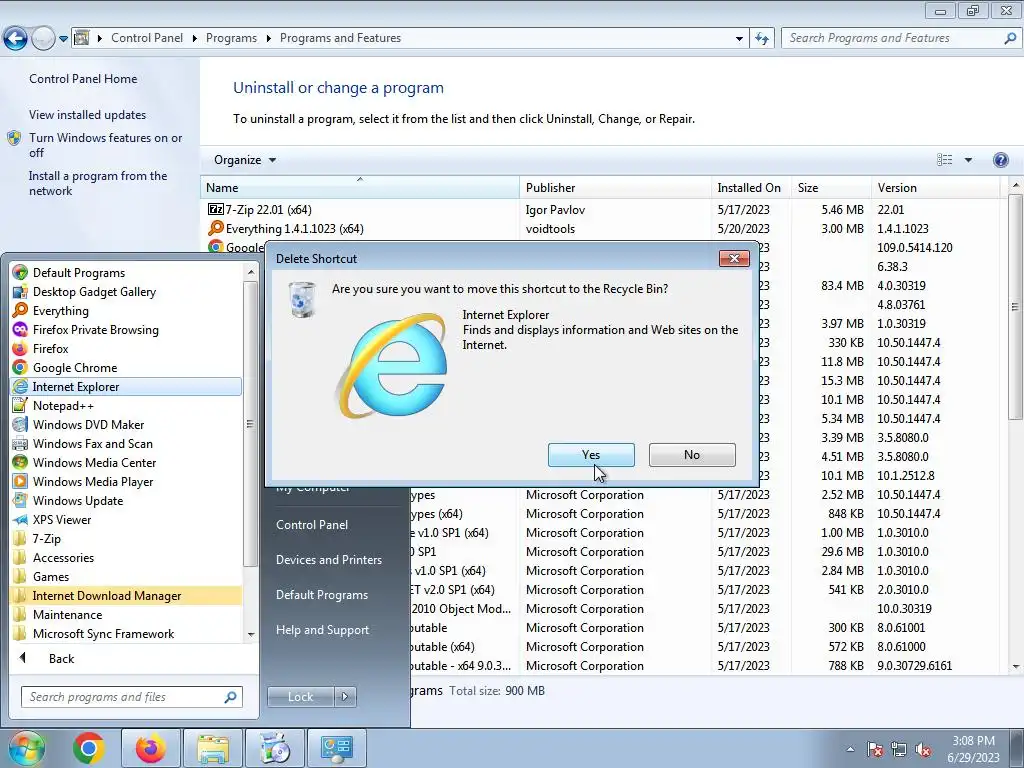Launch Desktop Gadget Gallery from program list

click(94, 291)
